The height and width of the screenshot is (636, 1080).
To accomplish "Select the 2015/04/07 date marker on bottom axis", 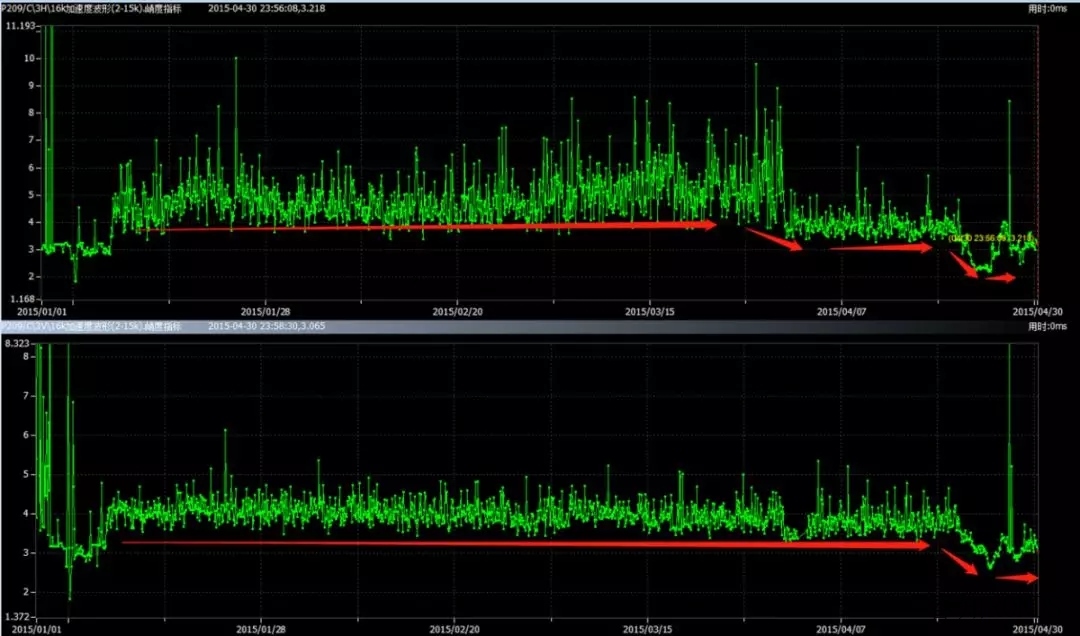I will 843,630.
